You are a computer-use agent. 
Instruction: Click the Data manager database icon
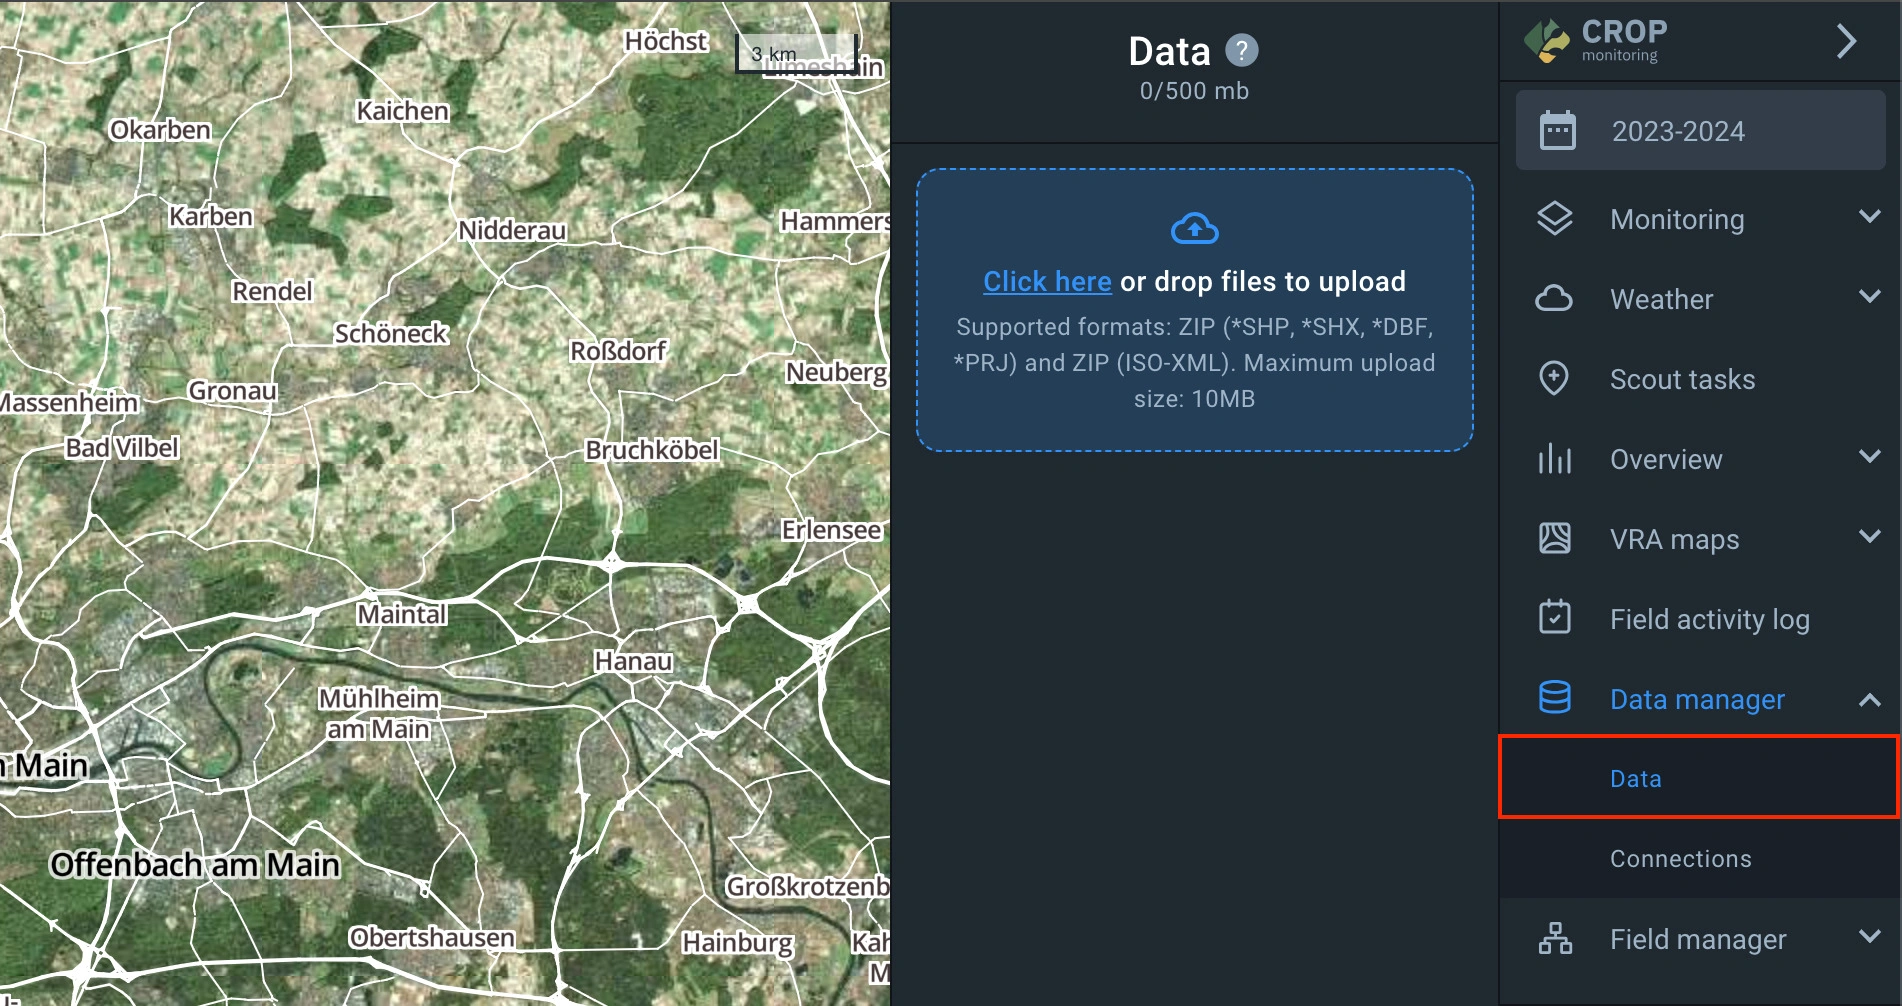pyautogui.click(x=1554, y=698)
